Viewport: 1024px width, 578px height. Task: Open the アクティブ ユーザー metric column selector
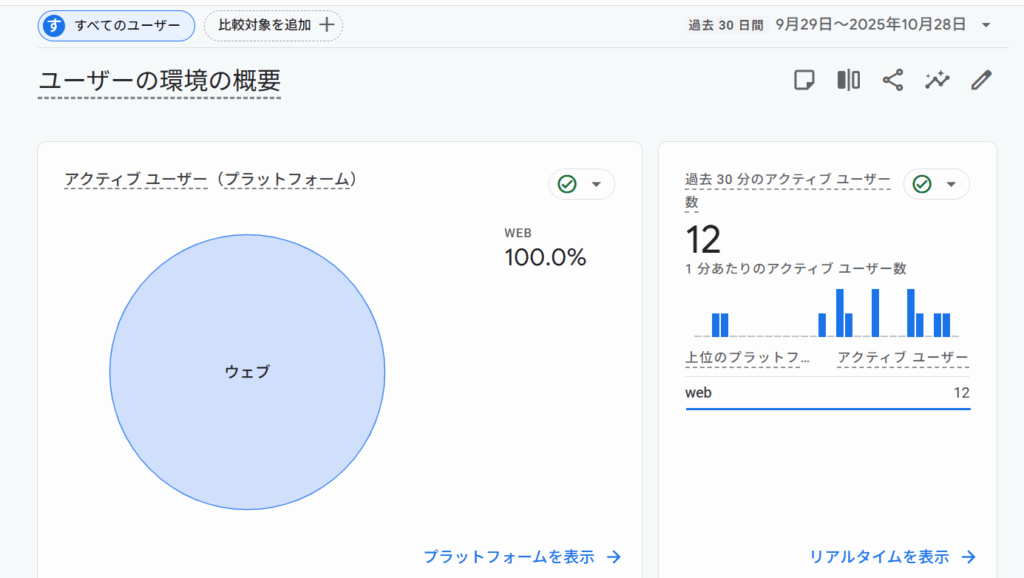(902, 358)
